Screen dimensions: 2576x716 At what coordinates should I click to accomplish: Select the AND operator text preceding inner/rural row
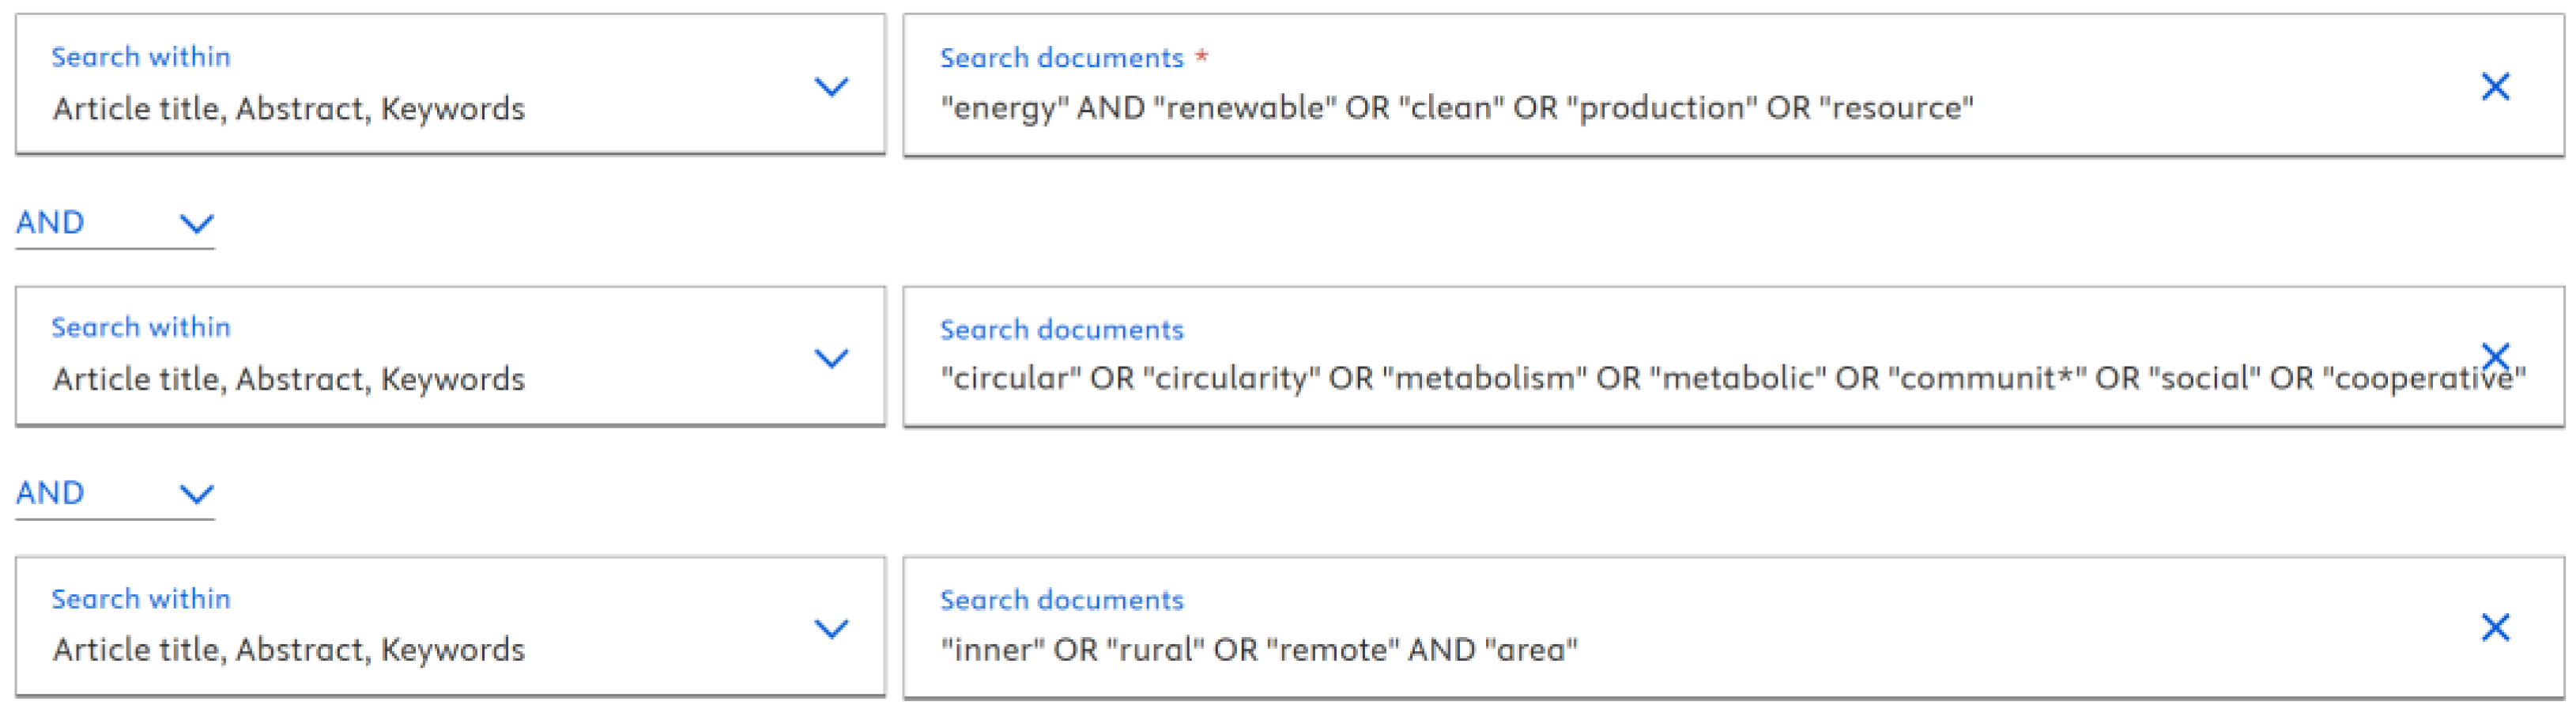[x=51, y=493]
